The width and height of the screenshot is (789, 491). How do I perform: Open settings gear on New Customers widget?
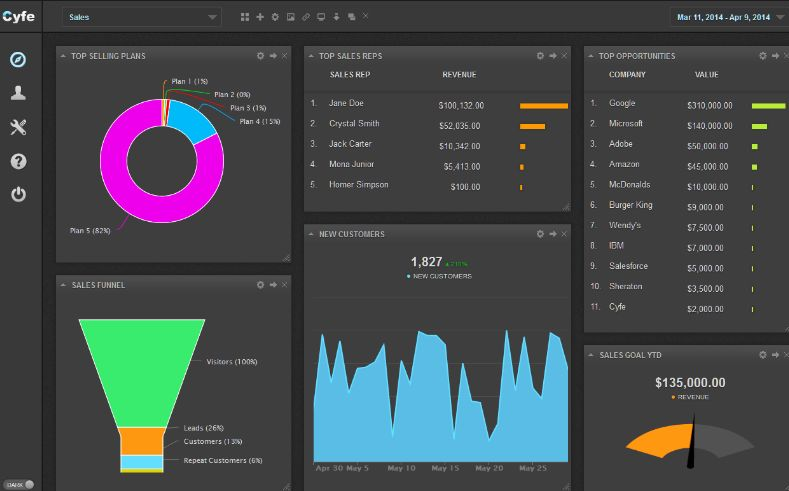(x=540, y=234)
